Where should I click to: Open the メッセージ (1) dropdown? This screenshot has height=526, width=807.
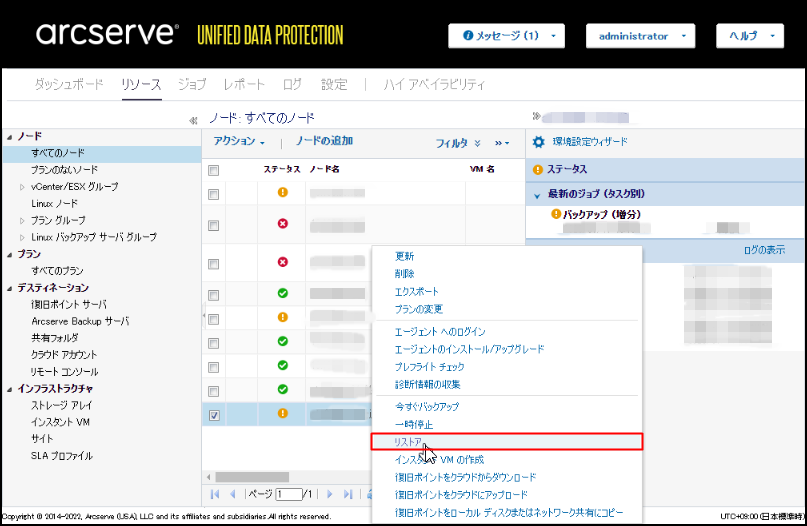(x=506, y=36)
